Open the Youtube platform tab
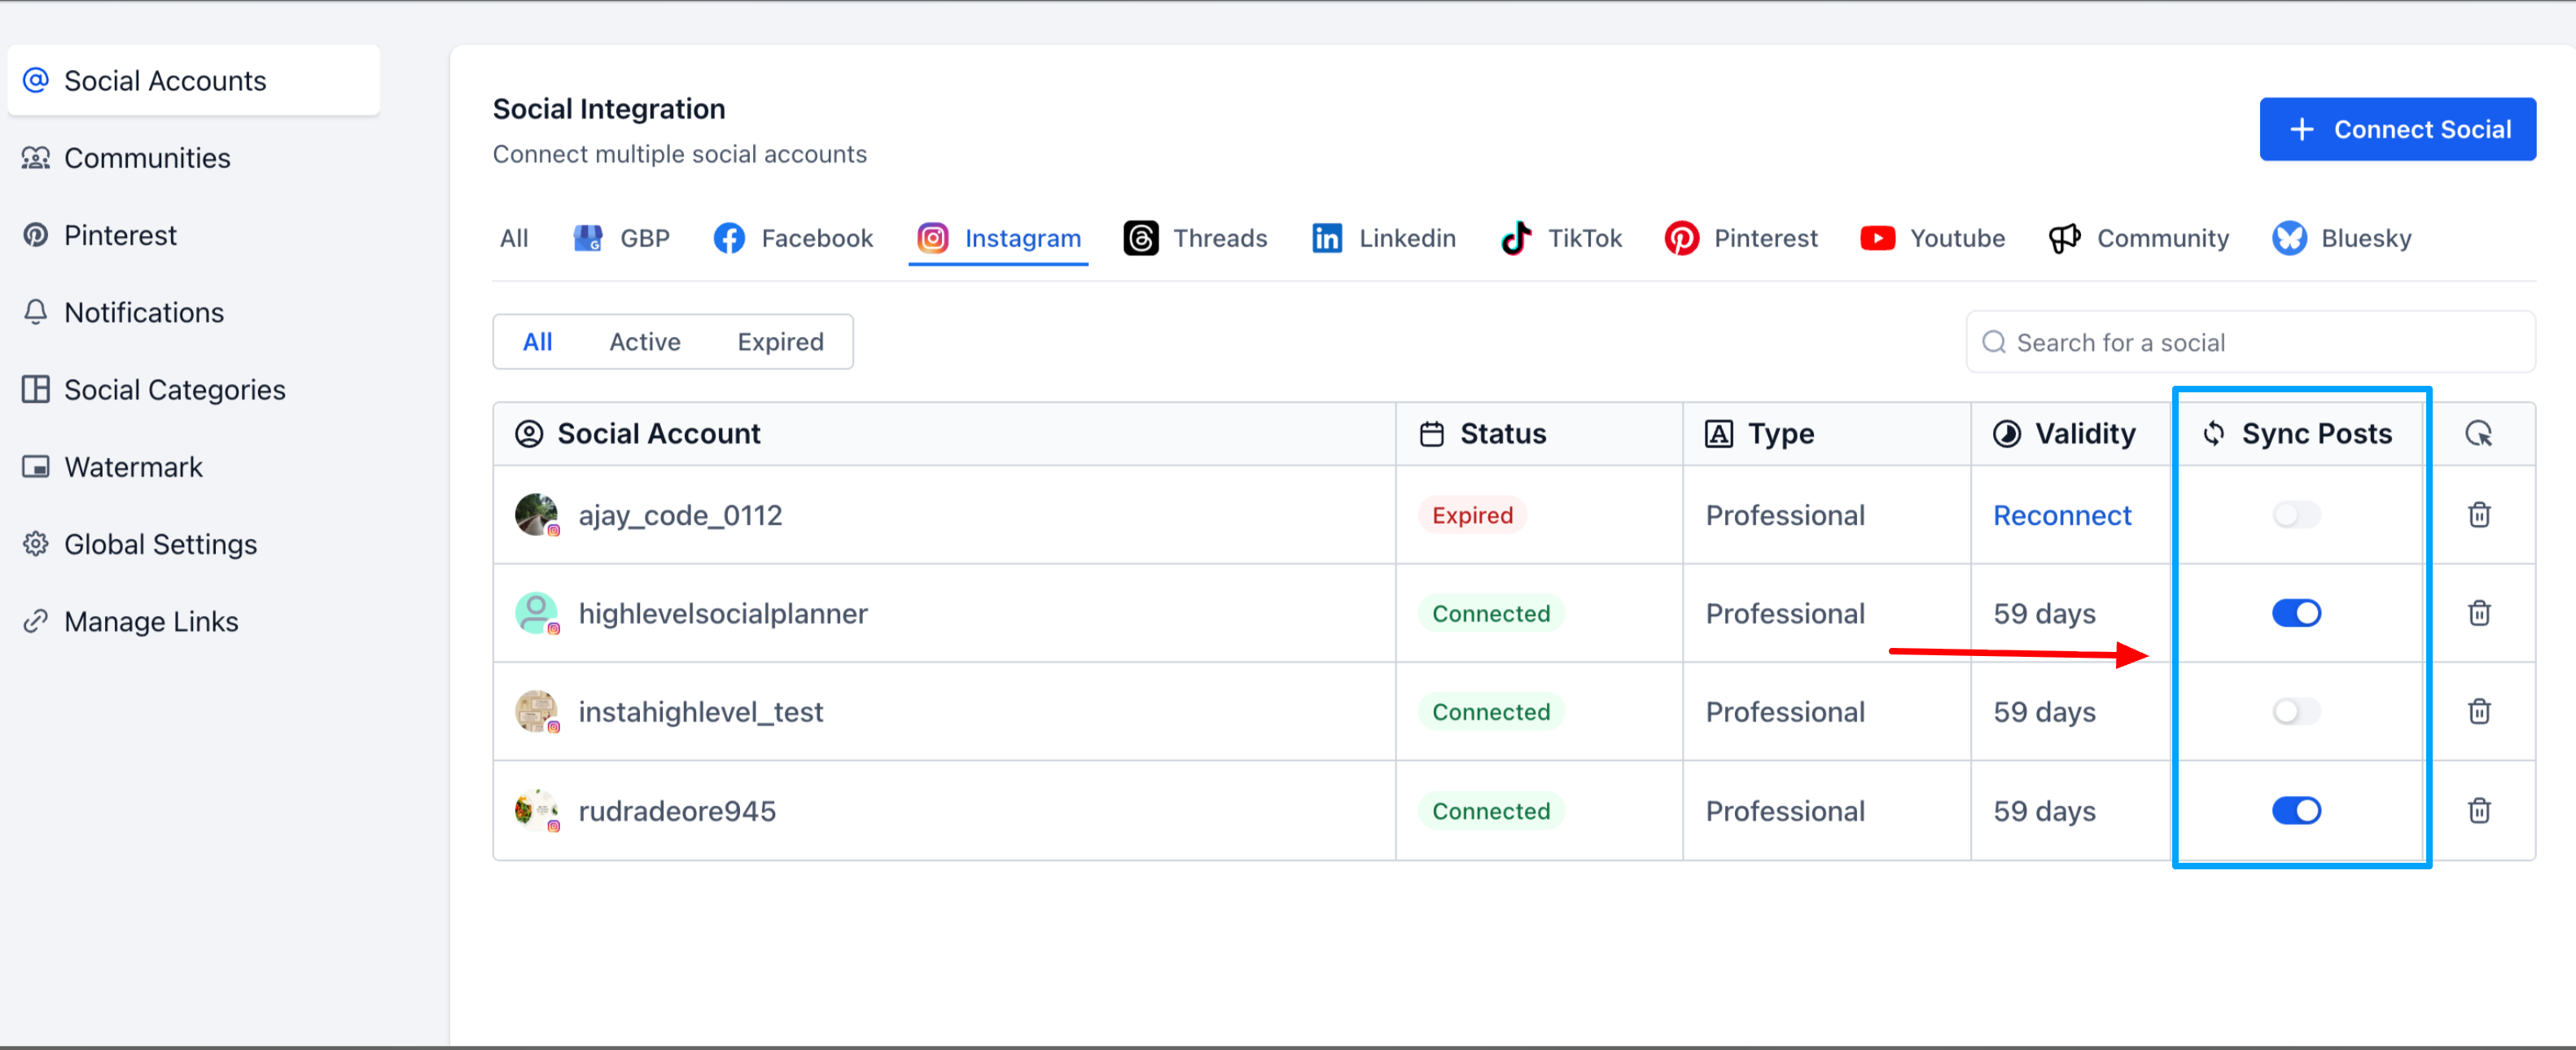Screen dimensions: 2576x1050 pos(1932,238)
